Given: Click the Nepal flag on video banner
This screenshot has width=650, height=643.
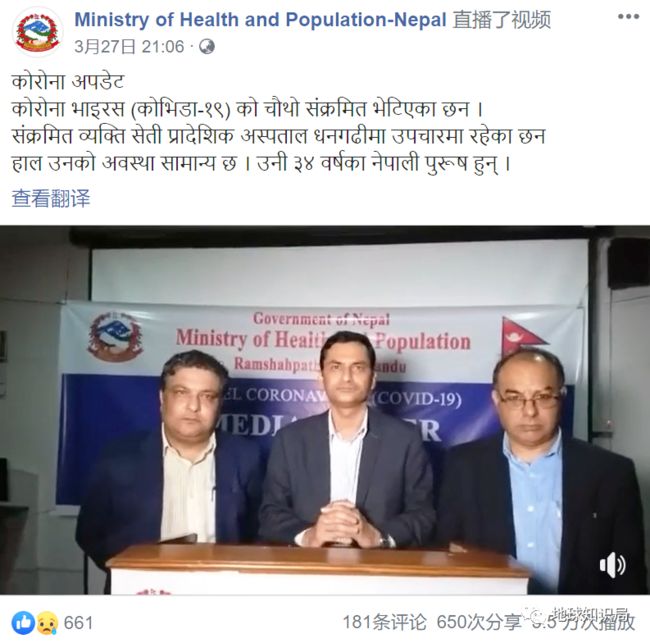Looking at the screenshot, I should (523, 336).
